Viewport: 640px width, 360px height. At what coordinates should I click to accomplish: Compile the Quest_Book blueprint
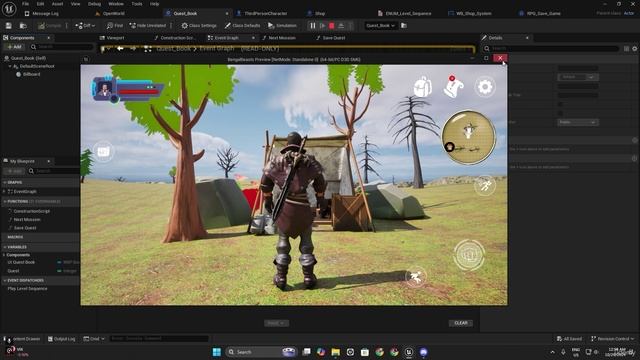tap(50, 26)
